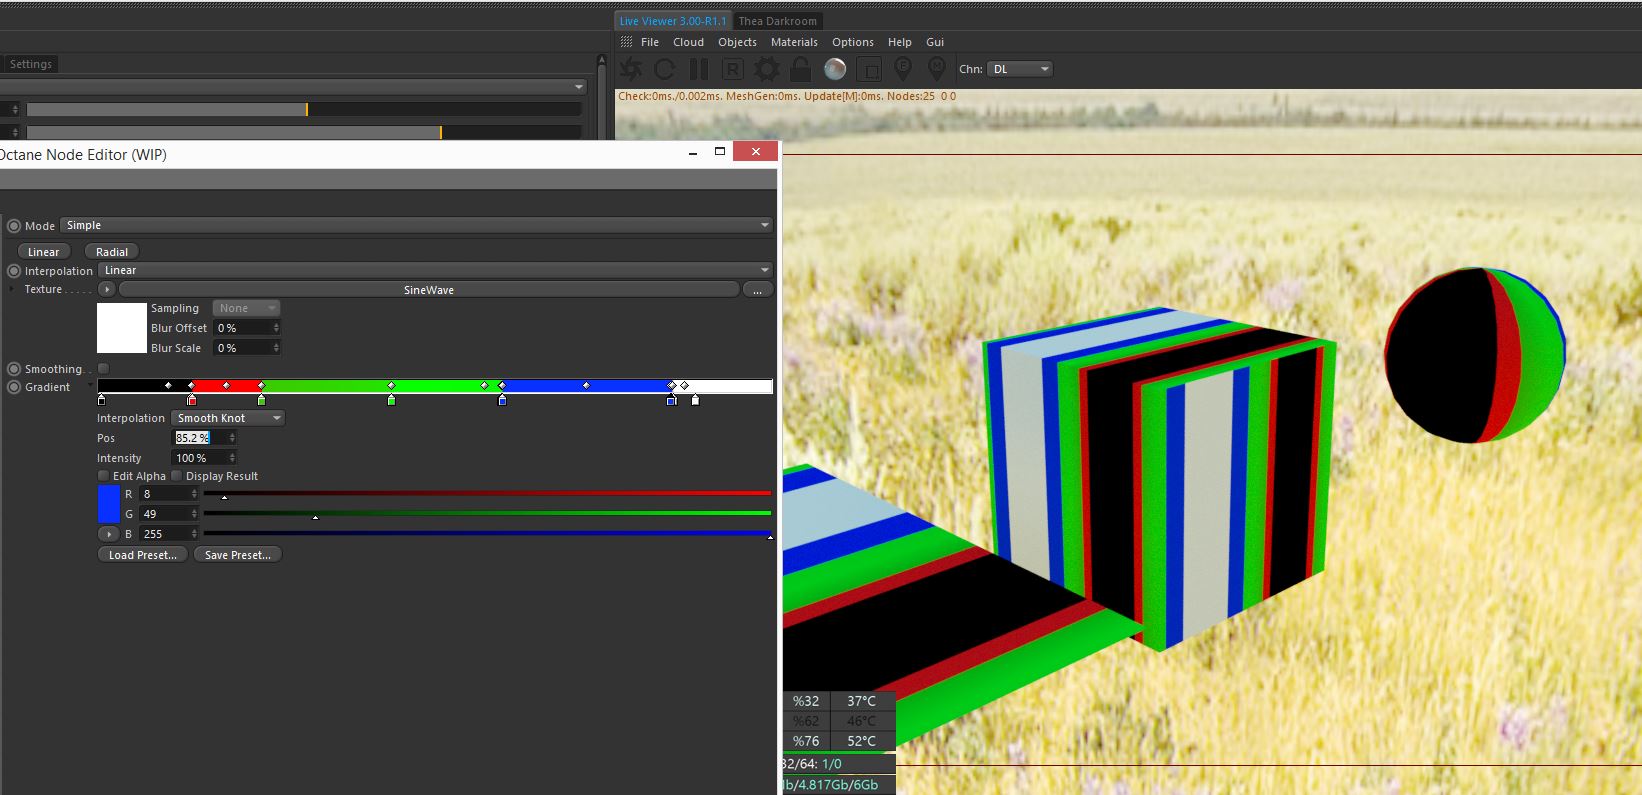The image size is (1642, 795).
Task: Activate the render region icon
Action: [x=869, y=69]
